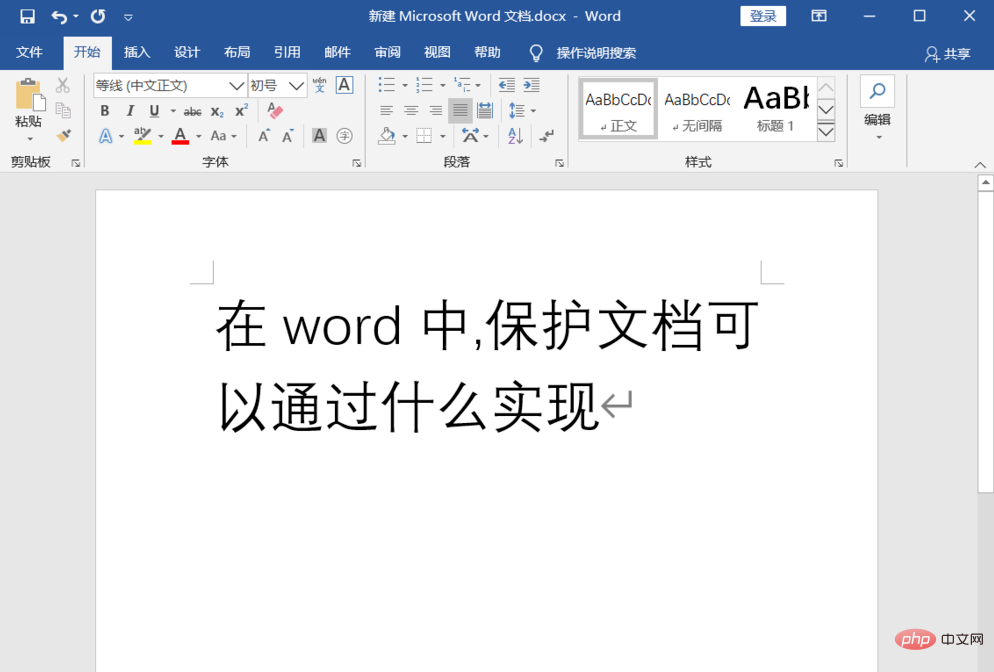Toggle strikethrough (abc) formatting
Screen dimensions: 994x672
(192, 112)
